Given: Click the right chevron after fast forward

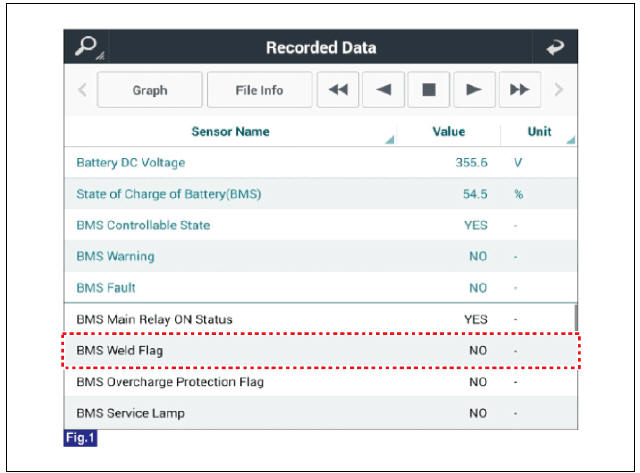Looking at the screenshot, I should (558, 90).
